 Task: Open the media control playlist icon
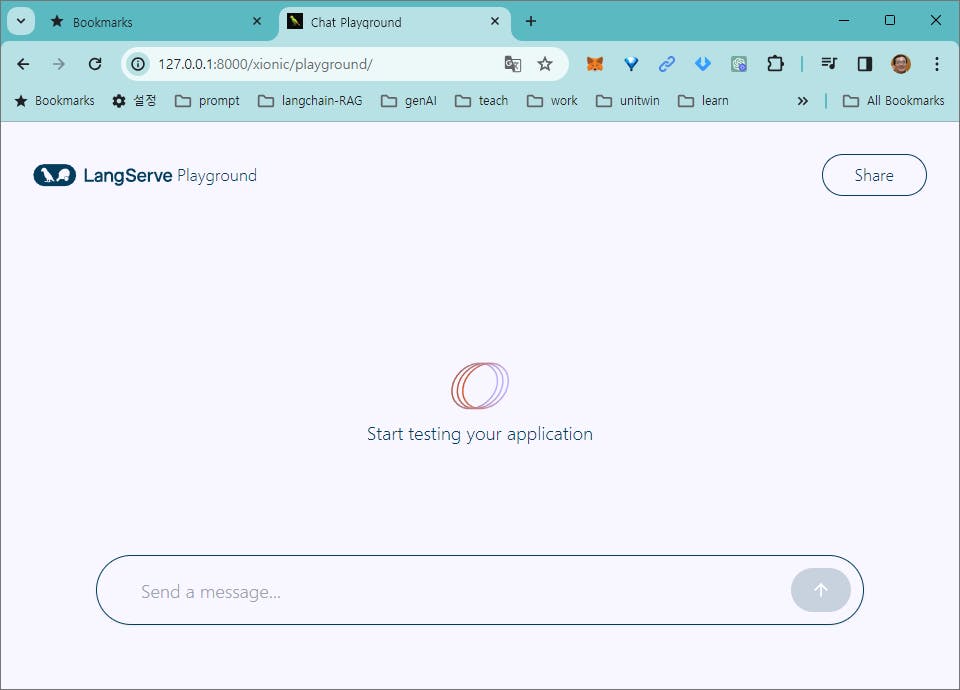[x=829, y=64]
